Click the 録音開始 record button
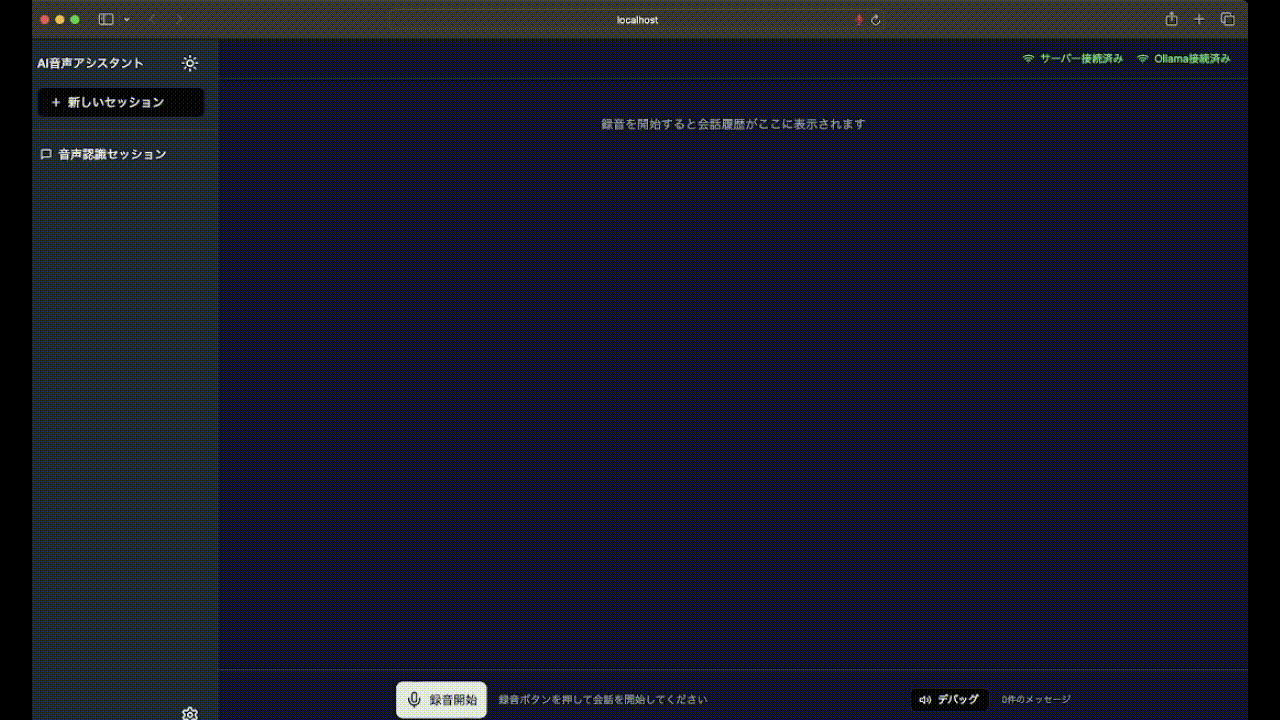 tap(441, 700)
